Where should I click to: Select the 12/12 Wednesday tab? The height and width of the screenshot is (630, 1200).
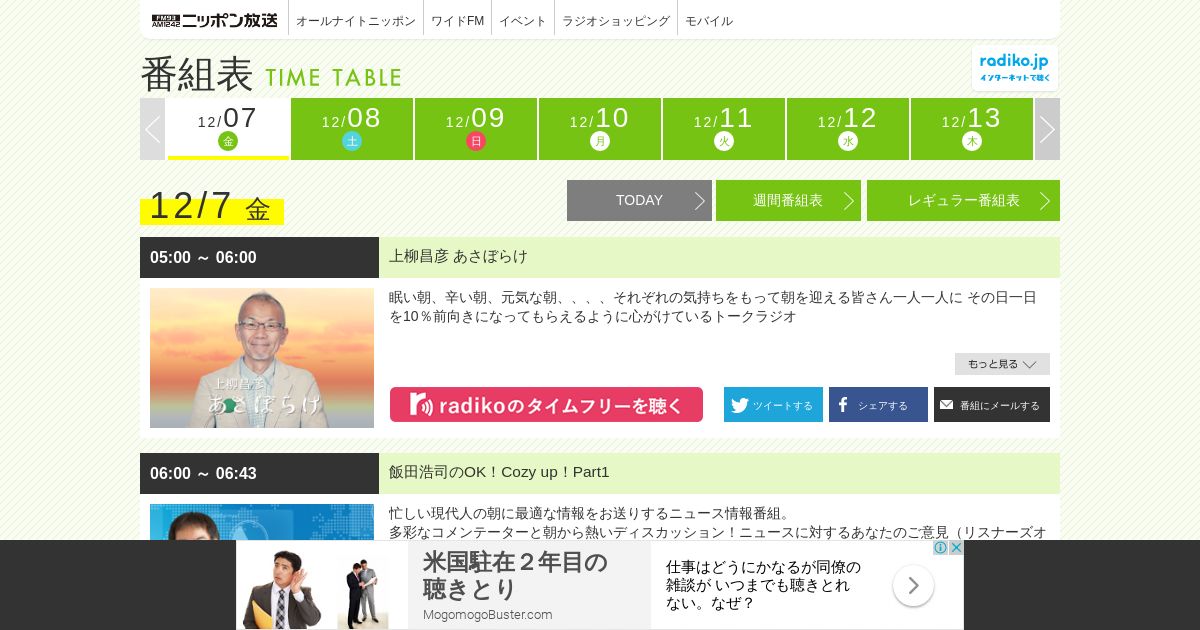click(x=848, y=129)
